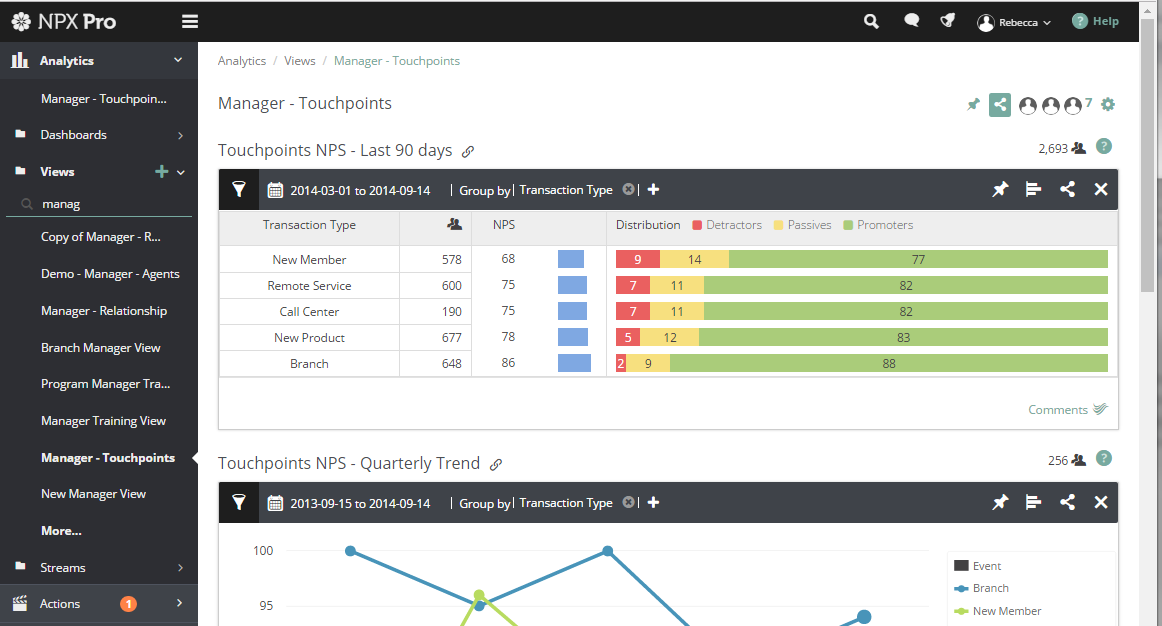The height and width of the screenshot is (626, 1162).
Task: Open the search magnifier in top bar
Action: click(x=872, y=21)
